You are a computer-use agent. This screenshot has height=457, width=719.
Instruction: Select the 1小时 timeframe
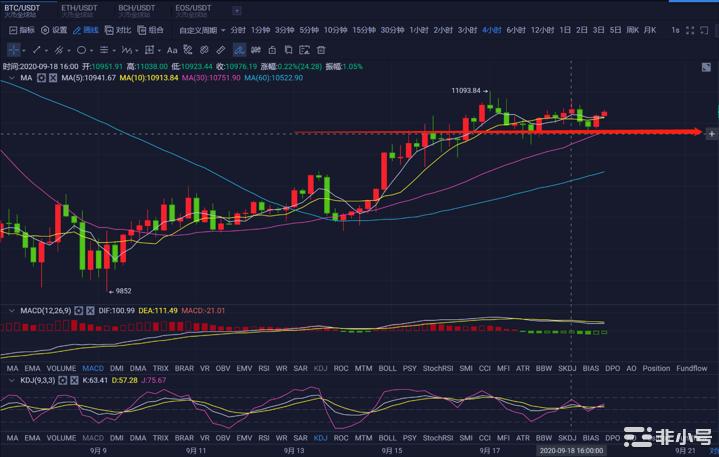tap(419, 30)
